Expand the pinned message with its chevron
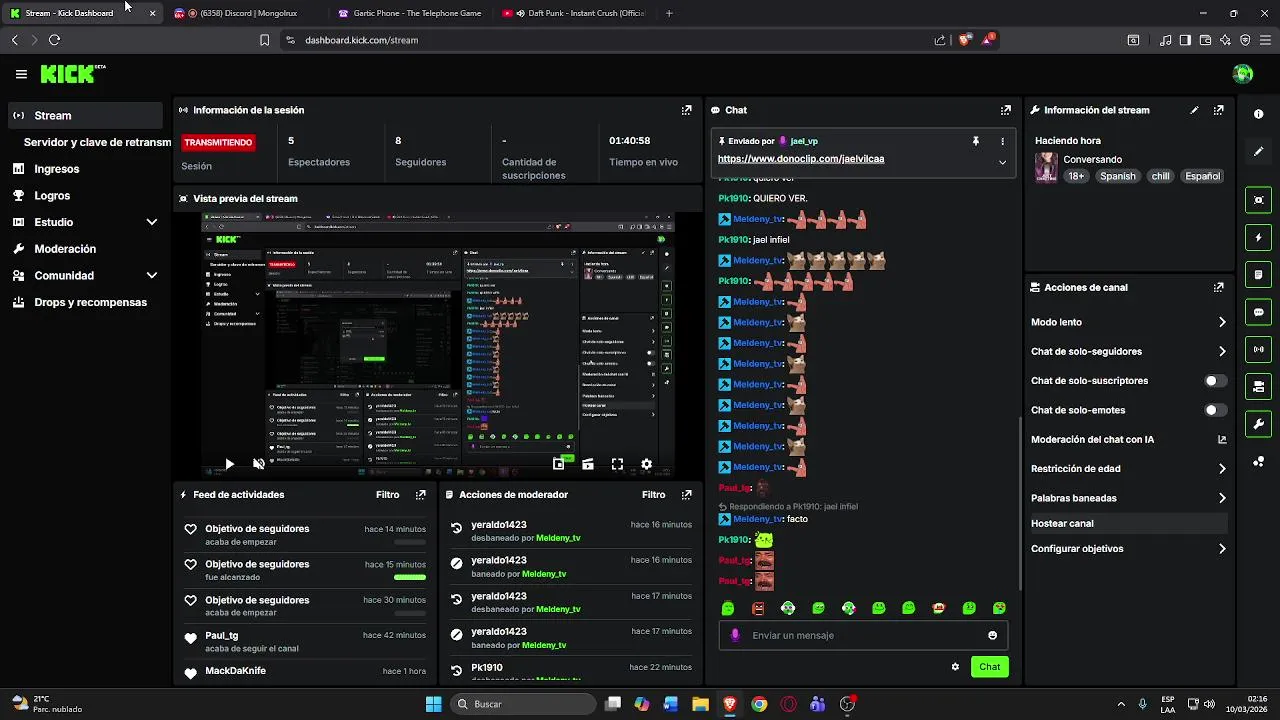The width and height of the screenshot is (1280, 720). tap(1002, 162)
